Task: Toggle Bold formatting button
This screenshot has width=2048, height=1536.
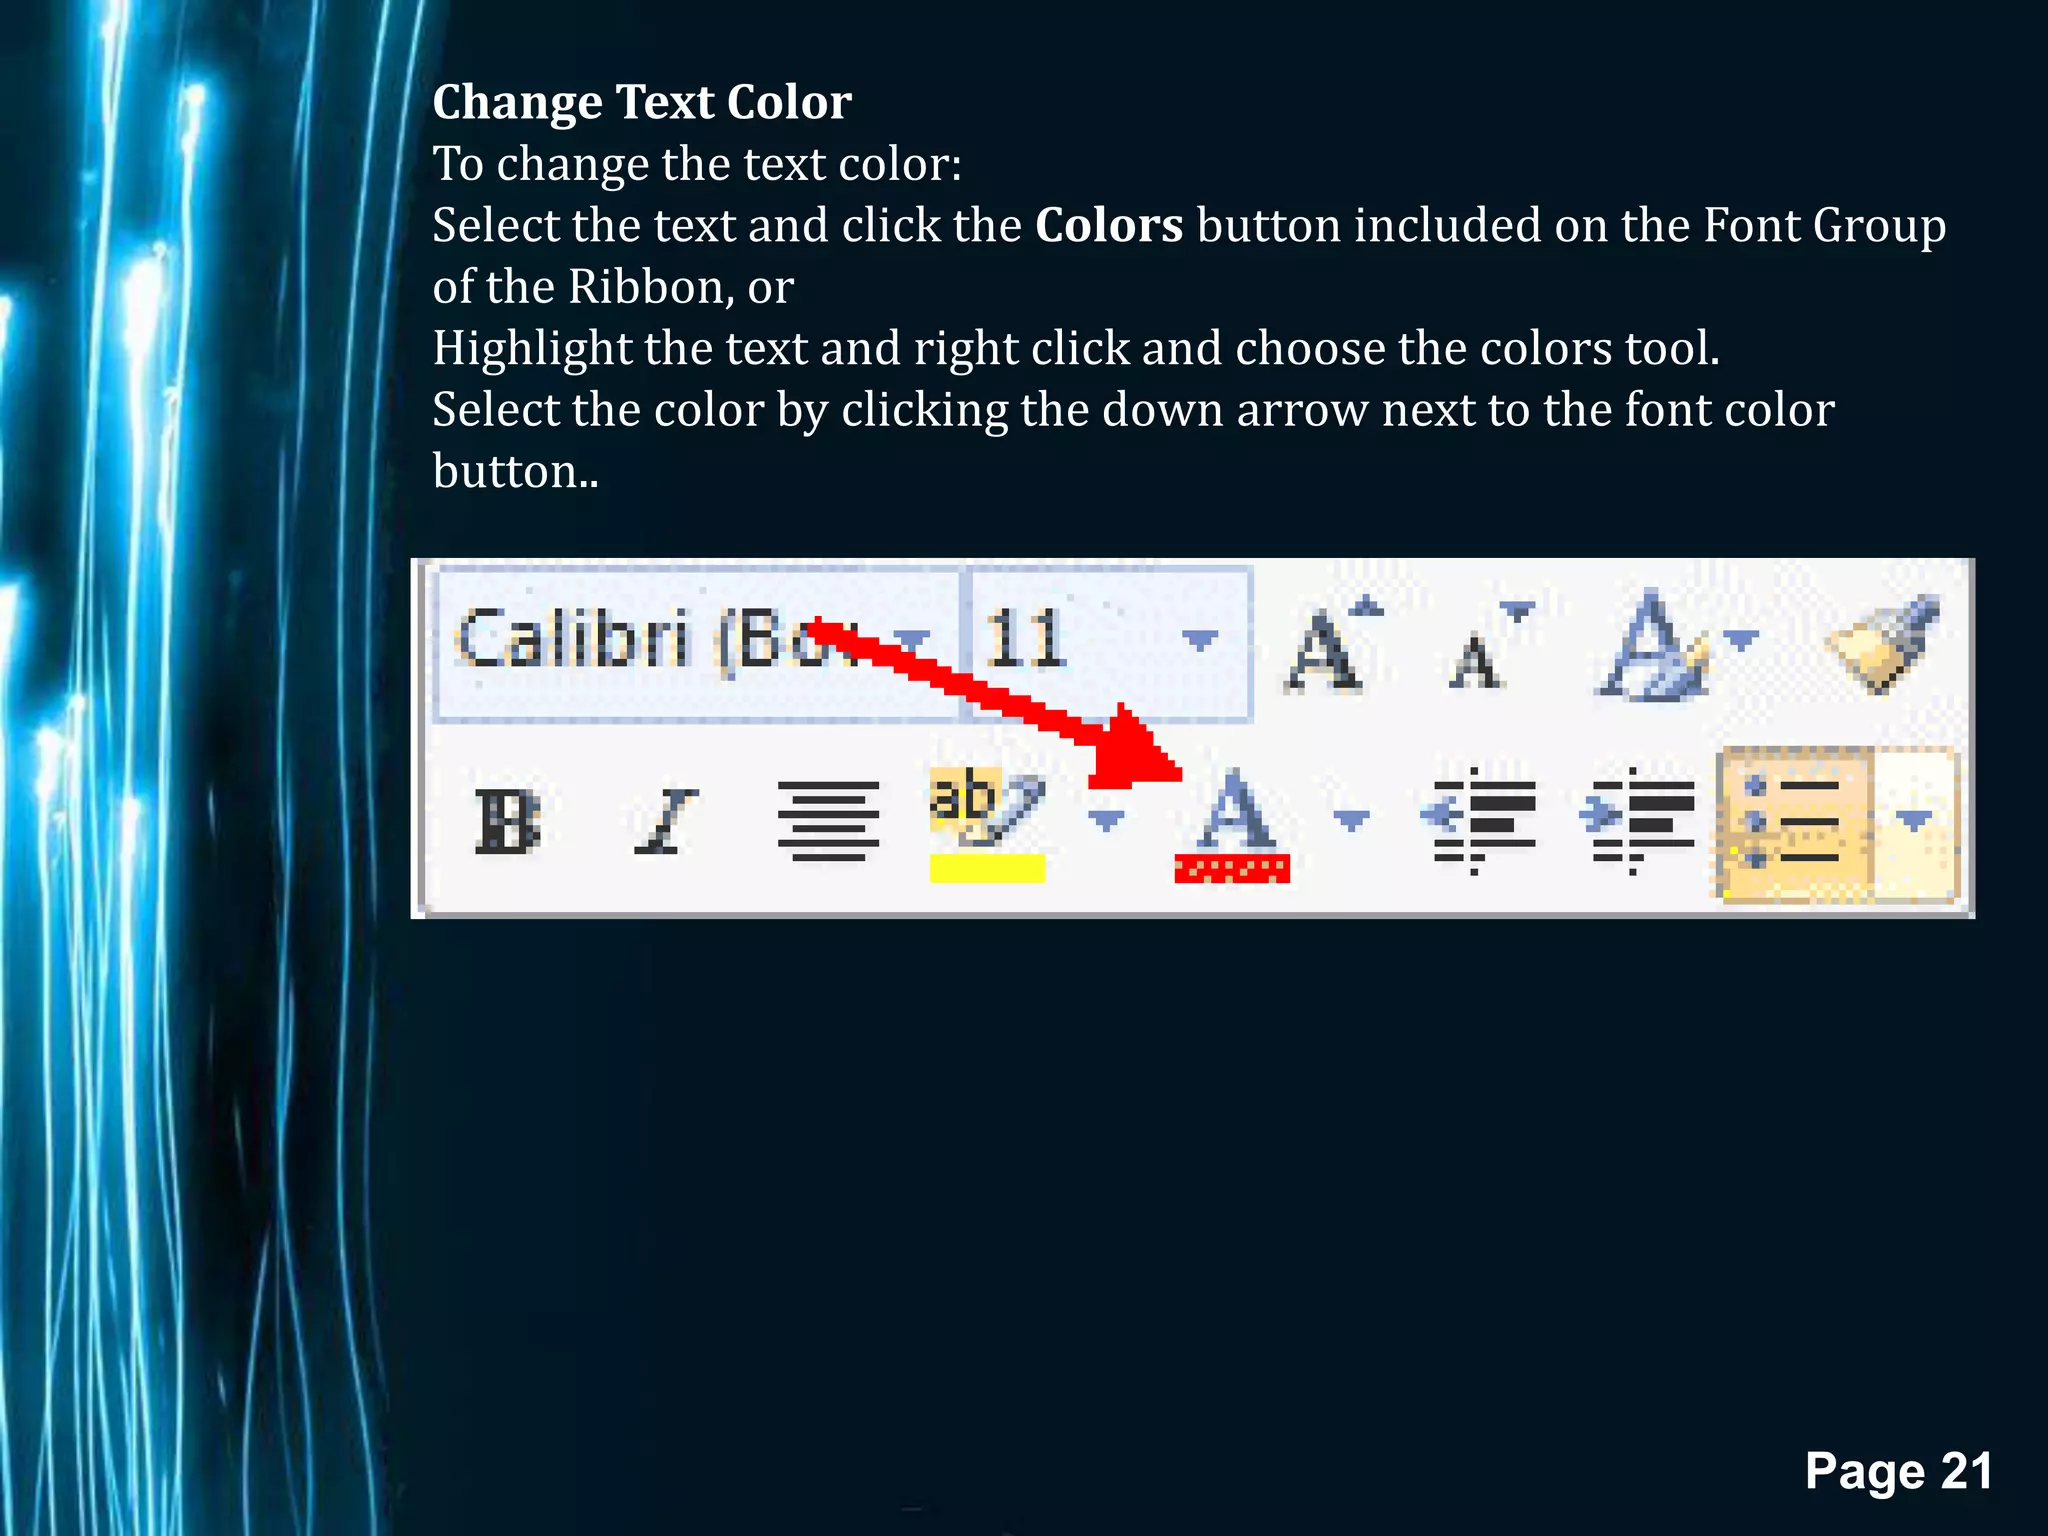Action: pyautogui.click(x=507, y=821)
